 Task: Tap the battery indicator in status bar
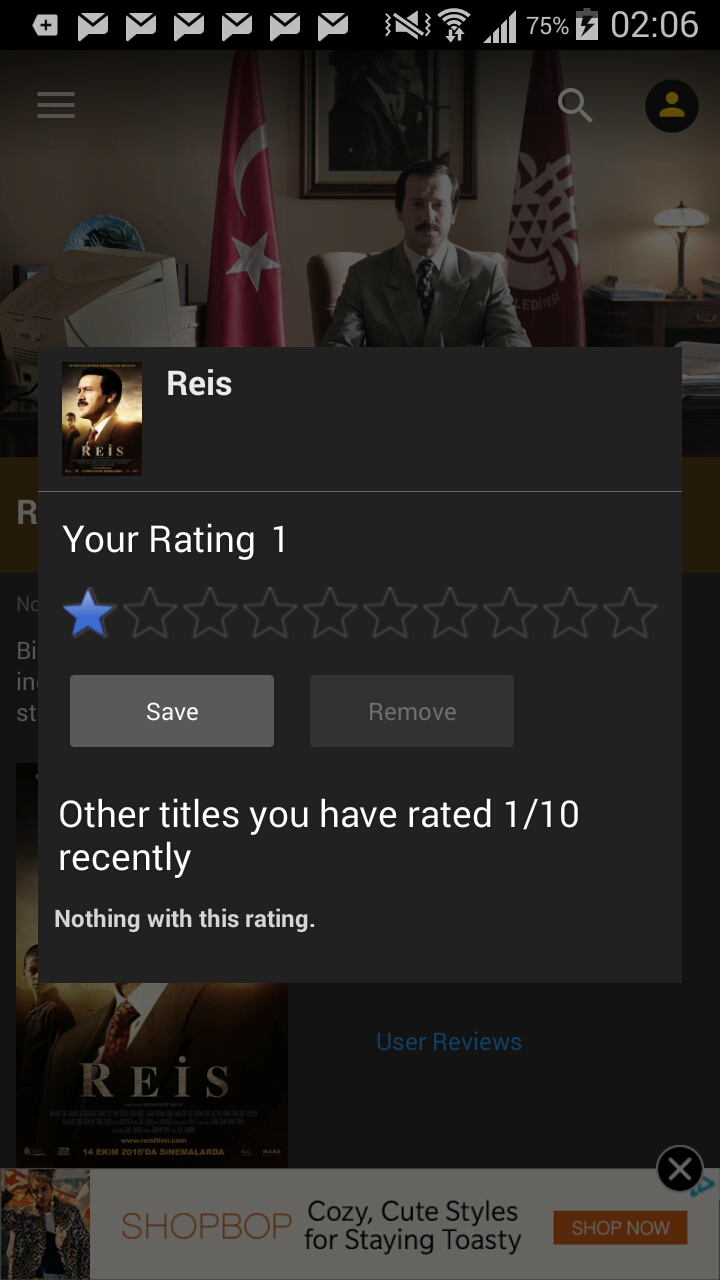(x=587, y=25)
